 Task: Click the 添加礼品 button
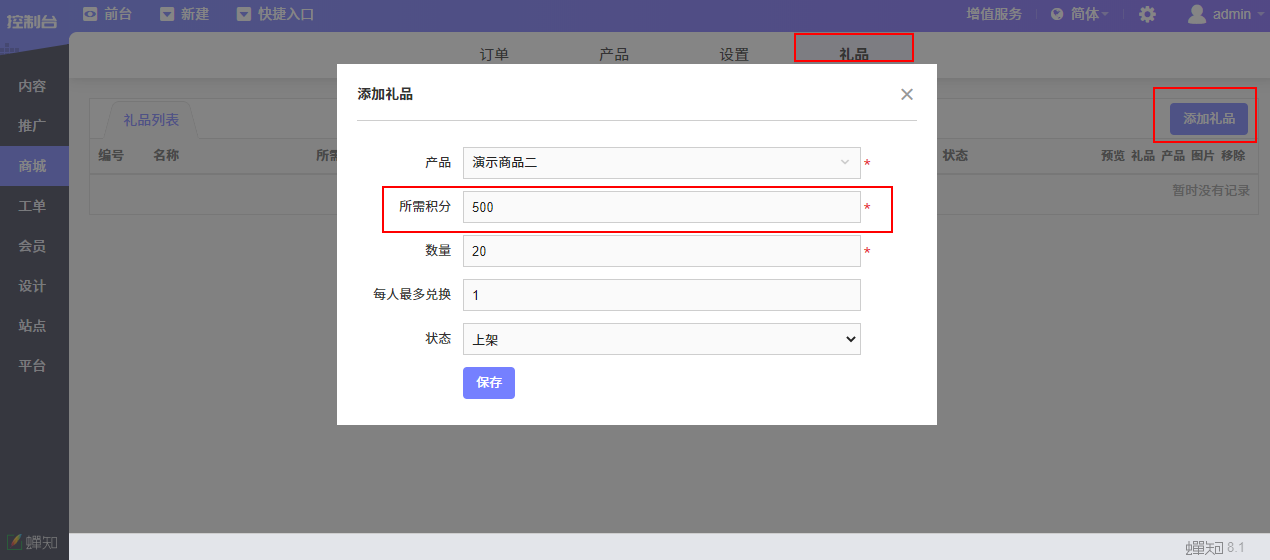pos(1209,119)
